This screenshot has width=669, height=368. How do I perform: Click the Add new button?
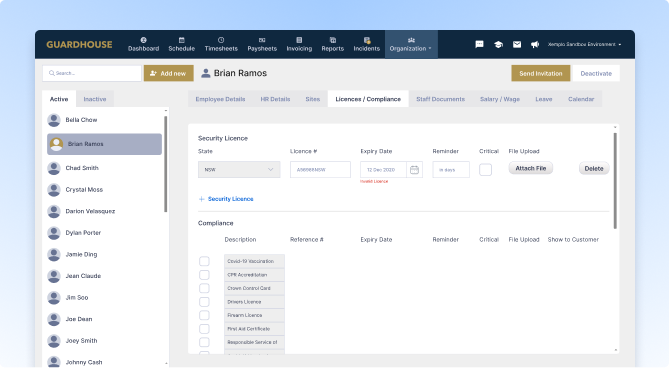coord(169,73)
